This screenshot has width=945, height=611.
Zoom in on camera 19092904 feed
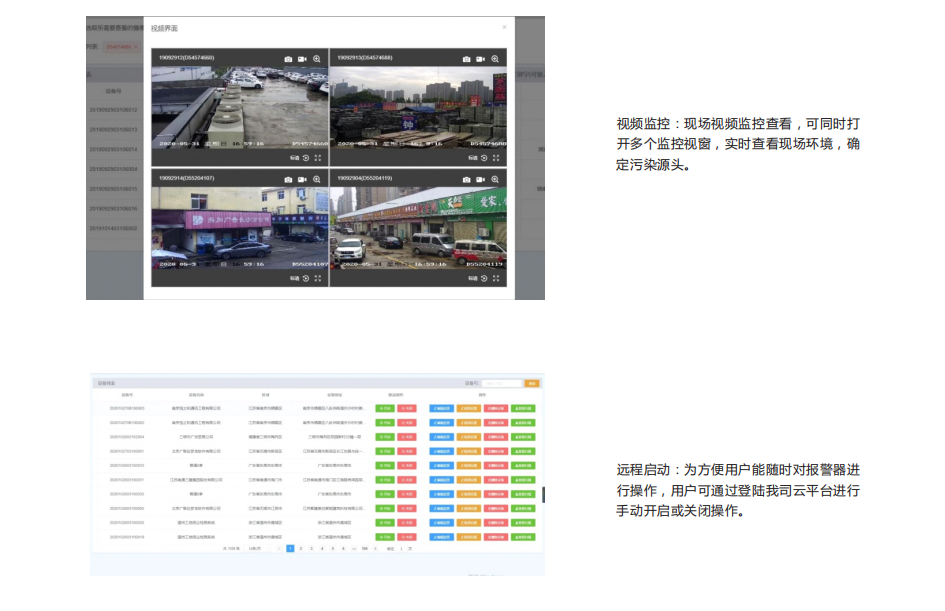click(x=495, y=180)
